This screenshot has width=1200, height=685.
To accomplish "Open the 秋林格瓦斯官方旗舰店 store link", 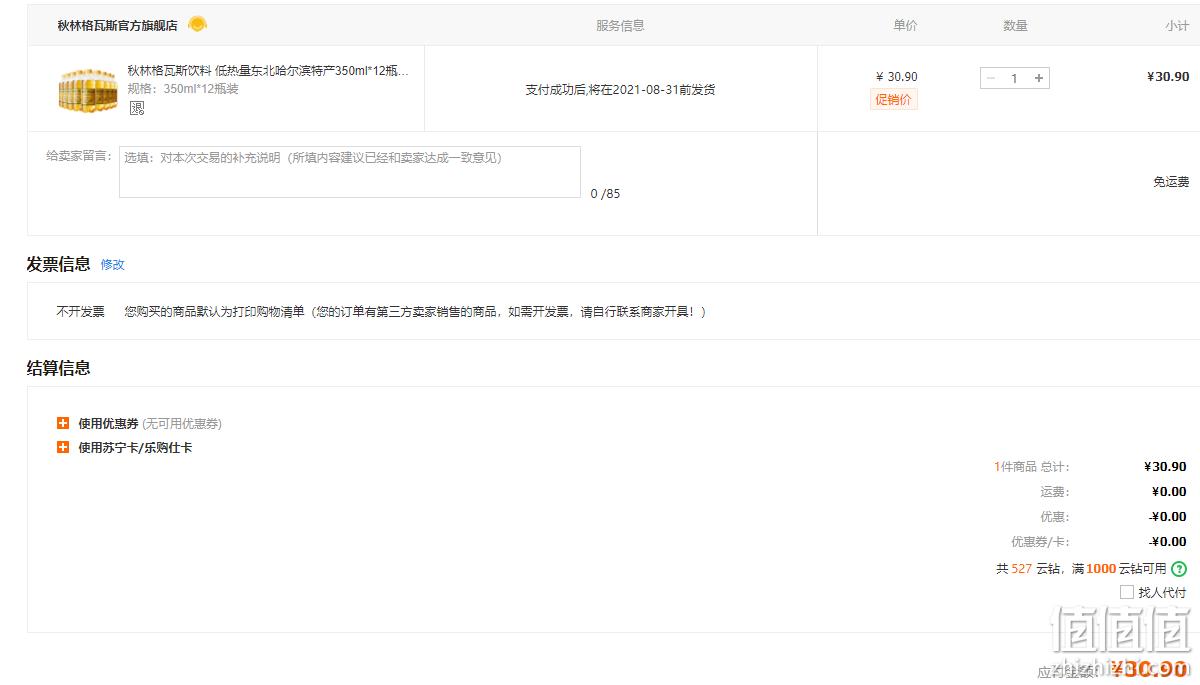I will (x=117, y=26).
